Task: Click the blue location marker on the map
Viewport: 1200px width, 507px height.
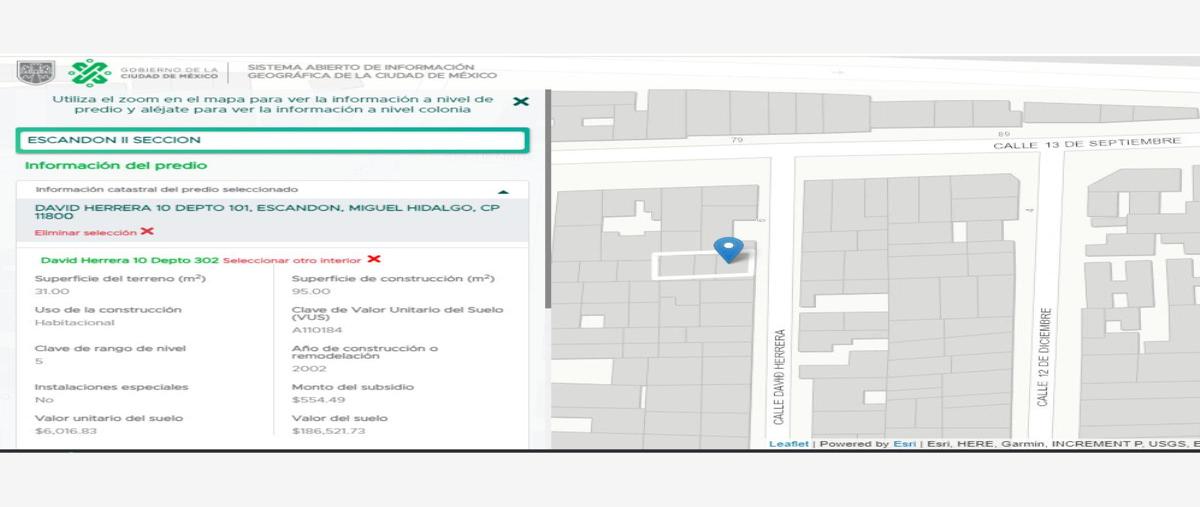Action: (x=728, y=248)
